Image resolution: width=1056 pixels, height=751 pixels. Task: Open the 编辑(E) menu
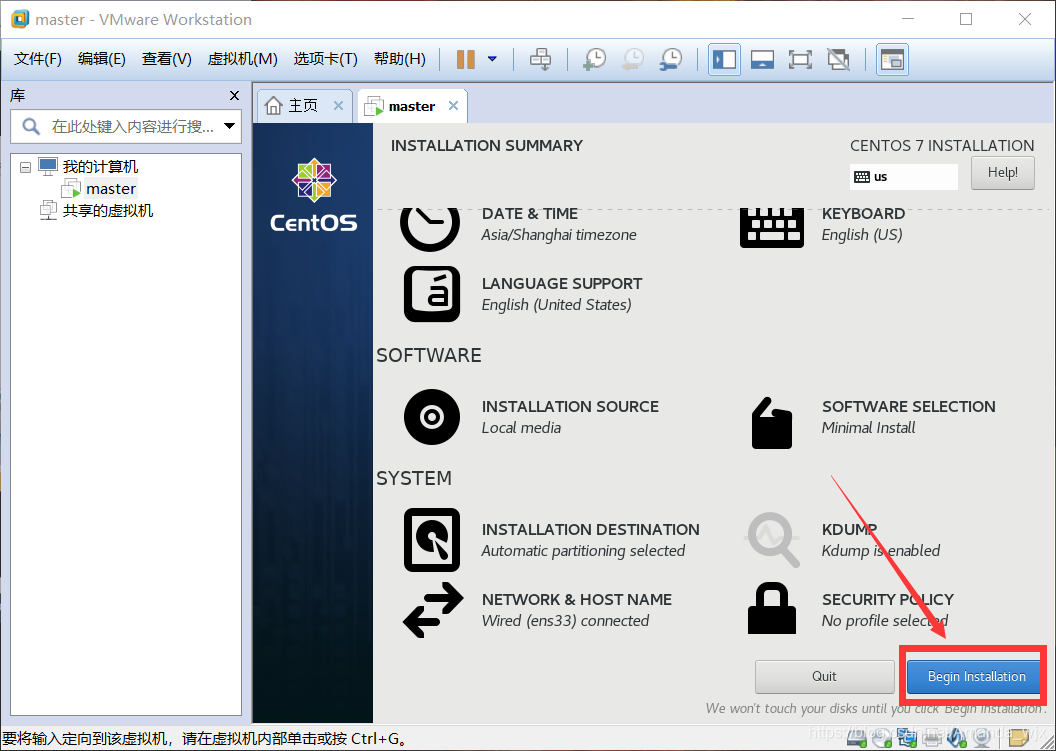(102, 59)
